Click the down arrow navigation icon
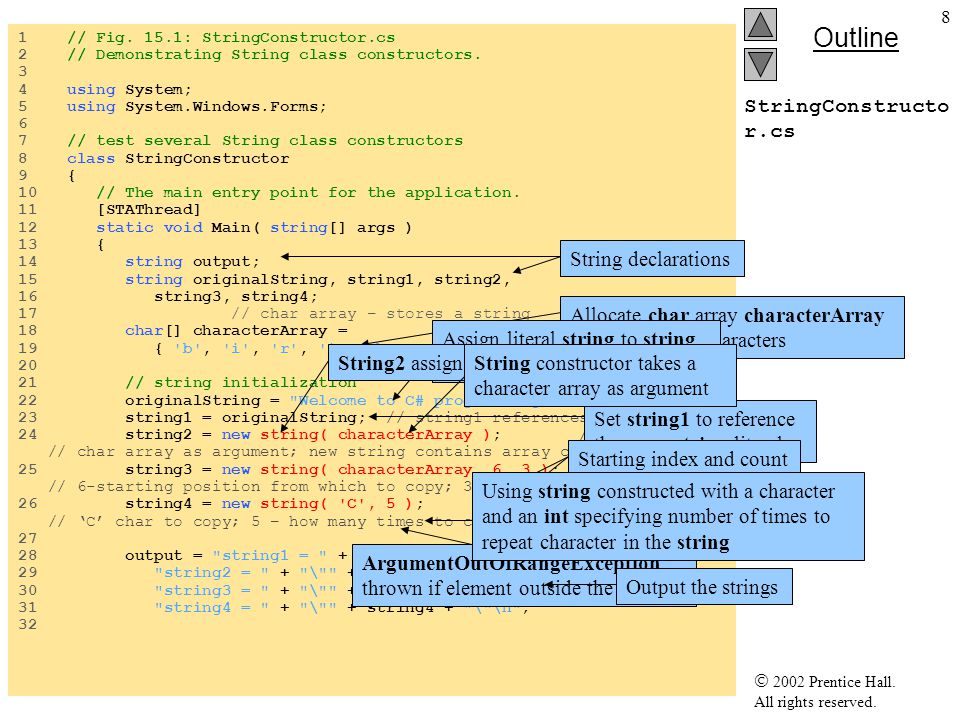This screenshot has height=720, width=960. 760,64
